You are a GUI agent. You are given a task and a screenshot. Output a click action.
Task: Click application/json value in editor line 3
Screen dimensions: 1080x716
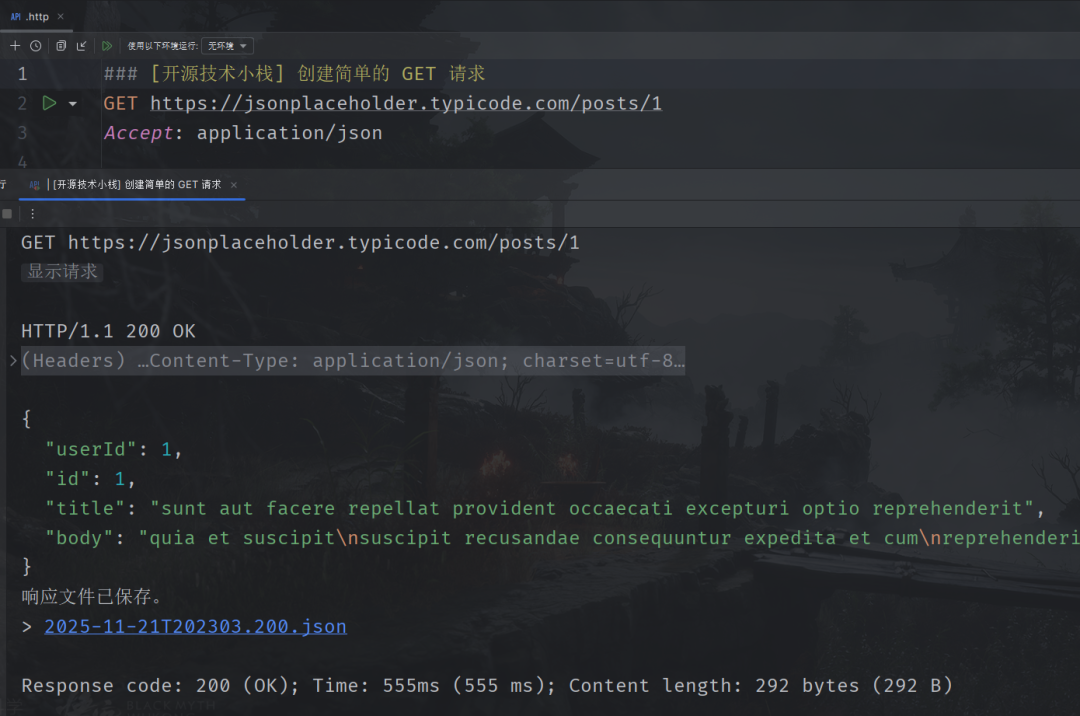[289, 133]
